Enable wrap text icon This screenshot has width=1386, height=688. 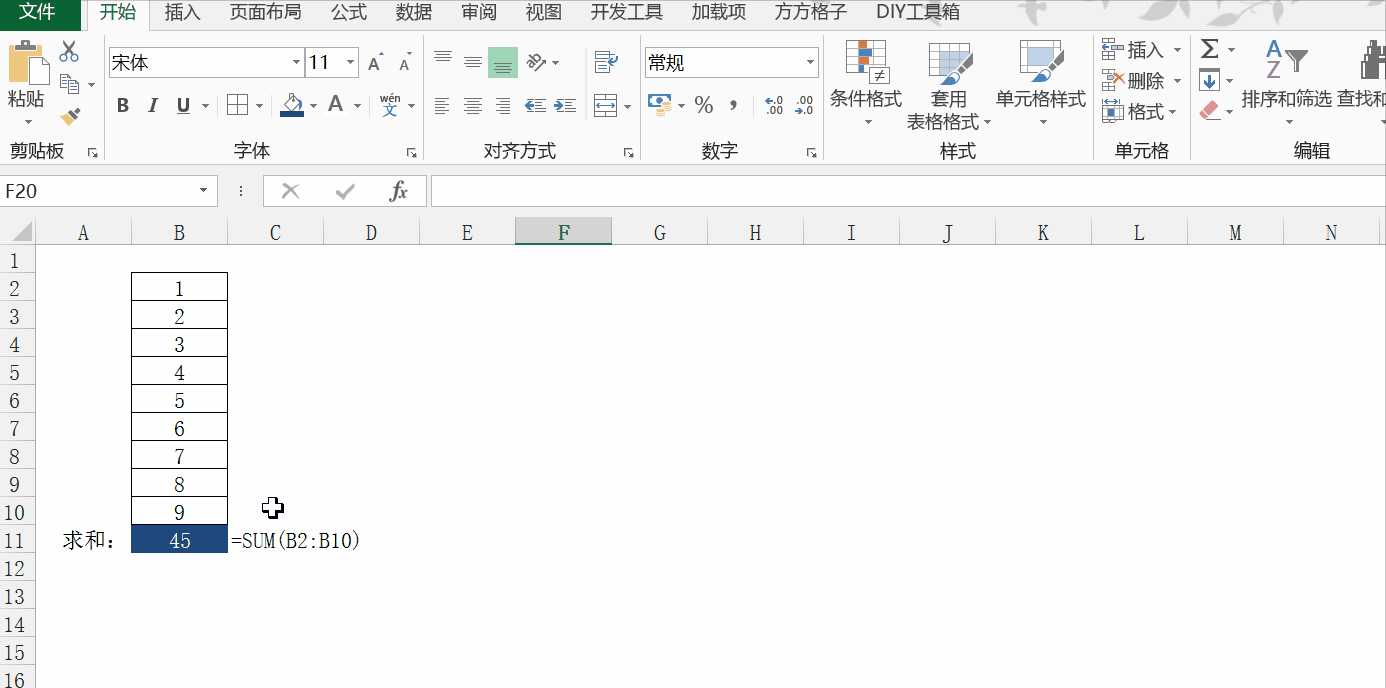pos(606,62)
